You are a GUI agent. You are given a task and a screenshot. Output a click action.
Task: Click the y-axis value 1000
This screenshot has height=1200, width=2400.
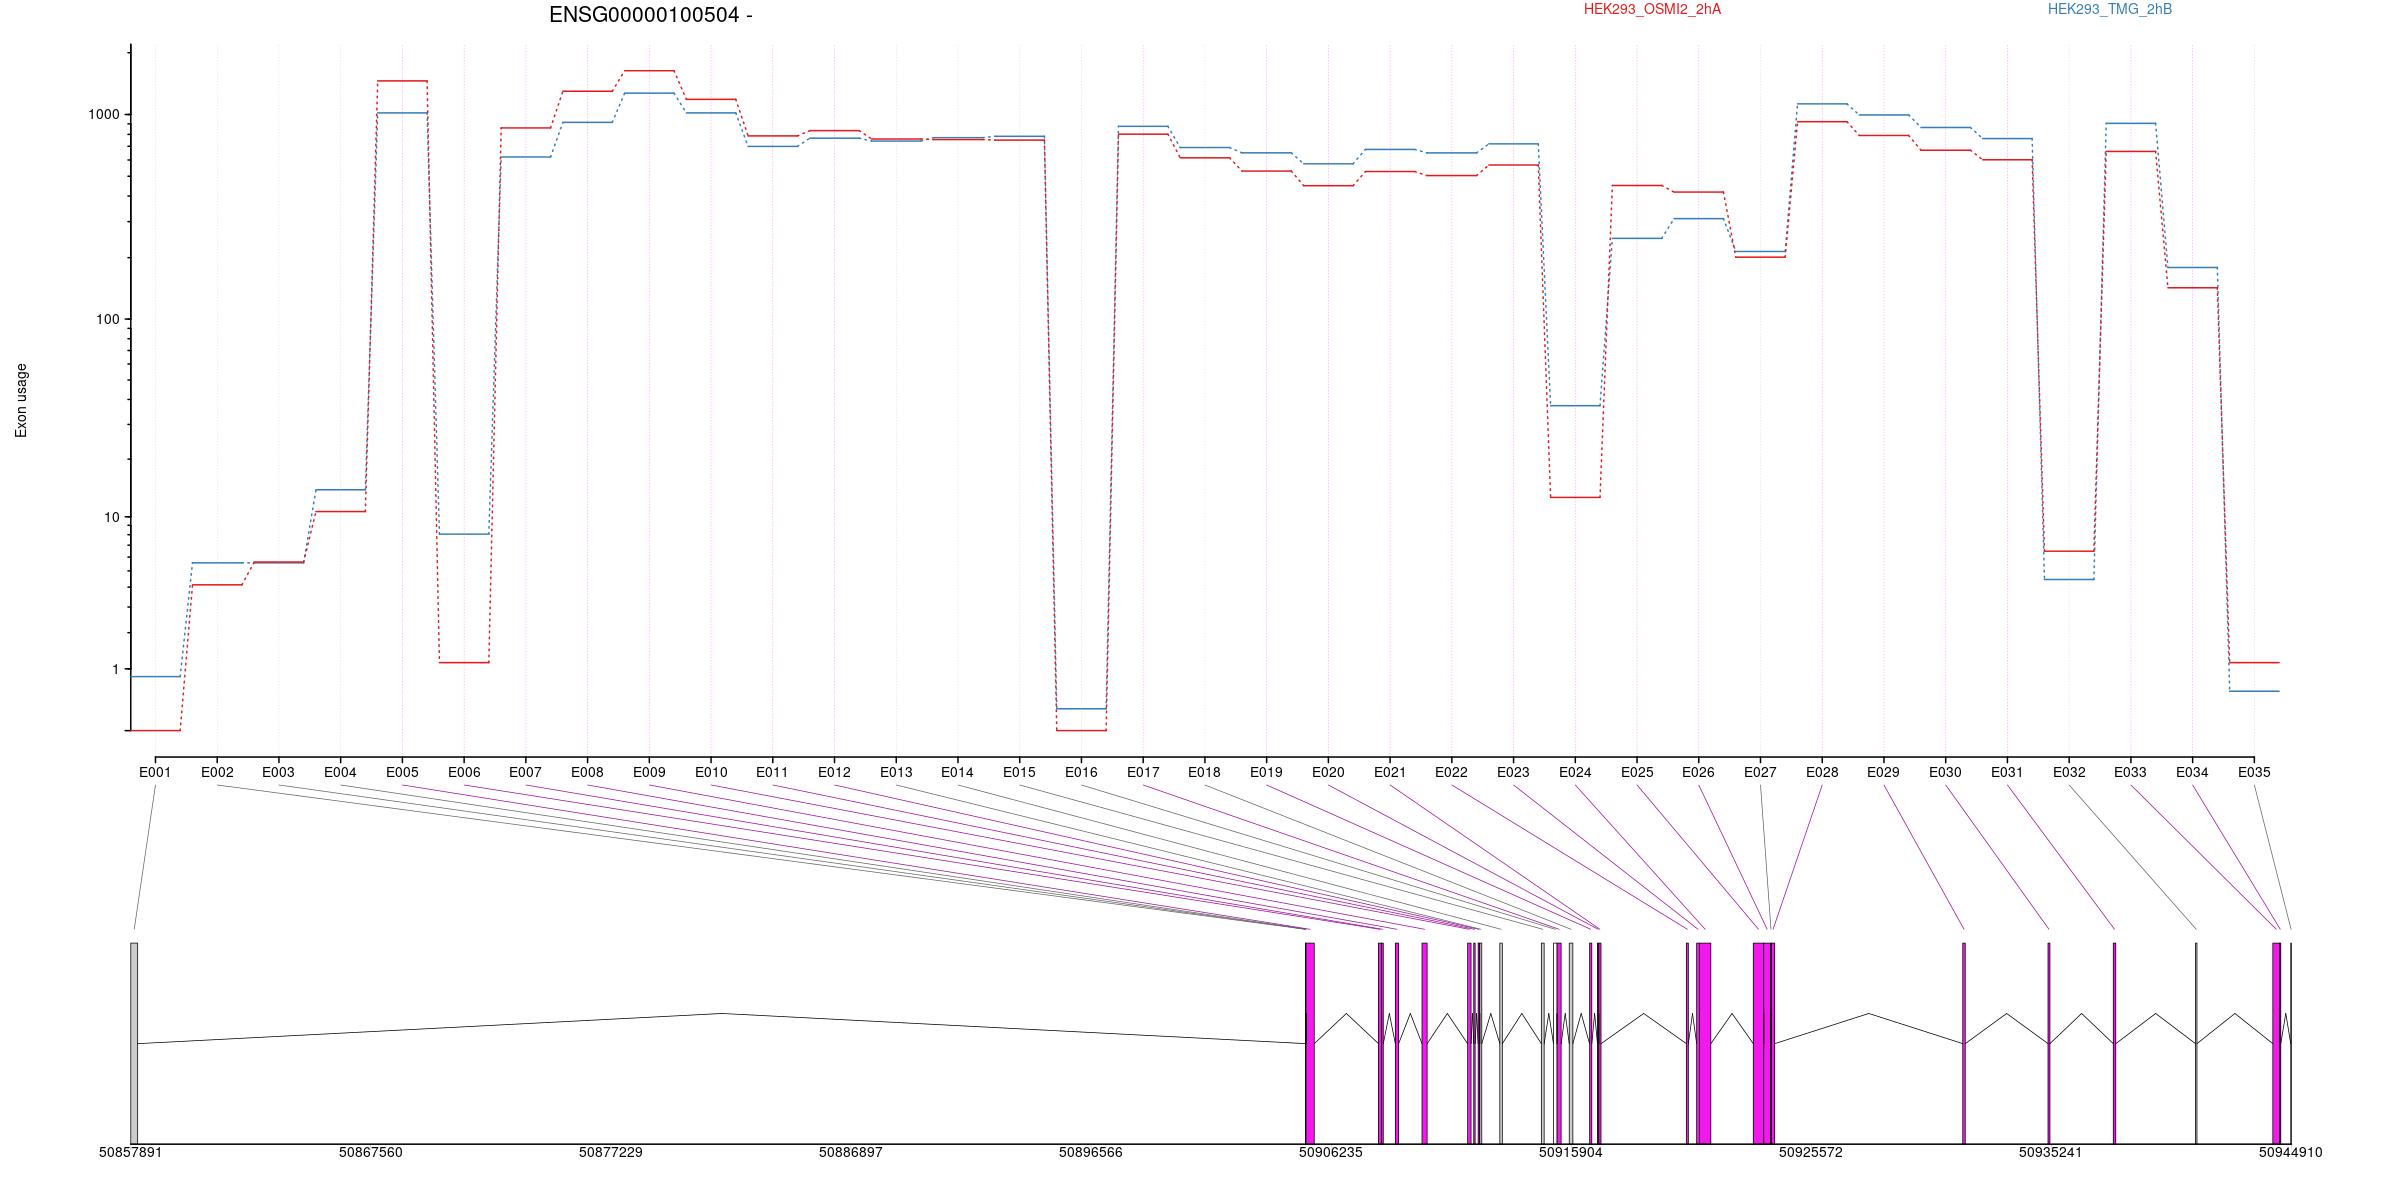[104, 114]
